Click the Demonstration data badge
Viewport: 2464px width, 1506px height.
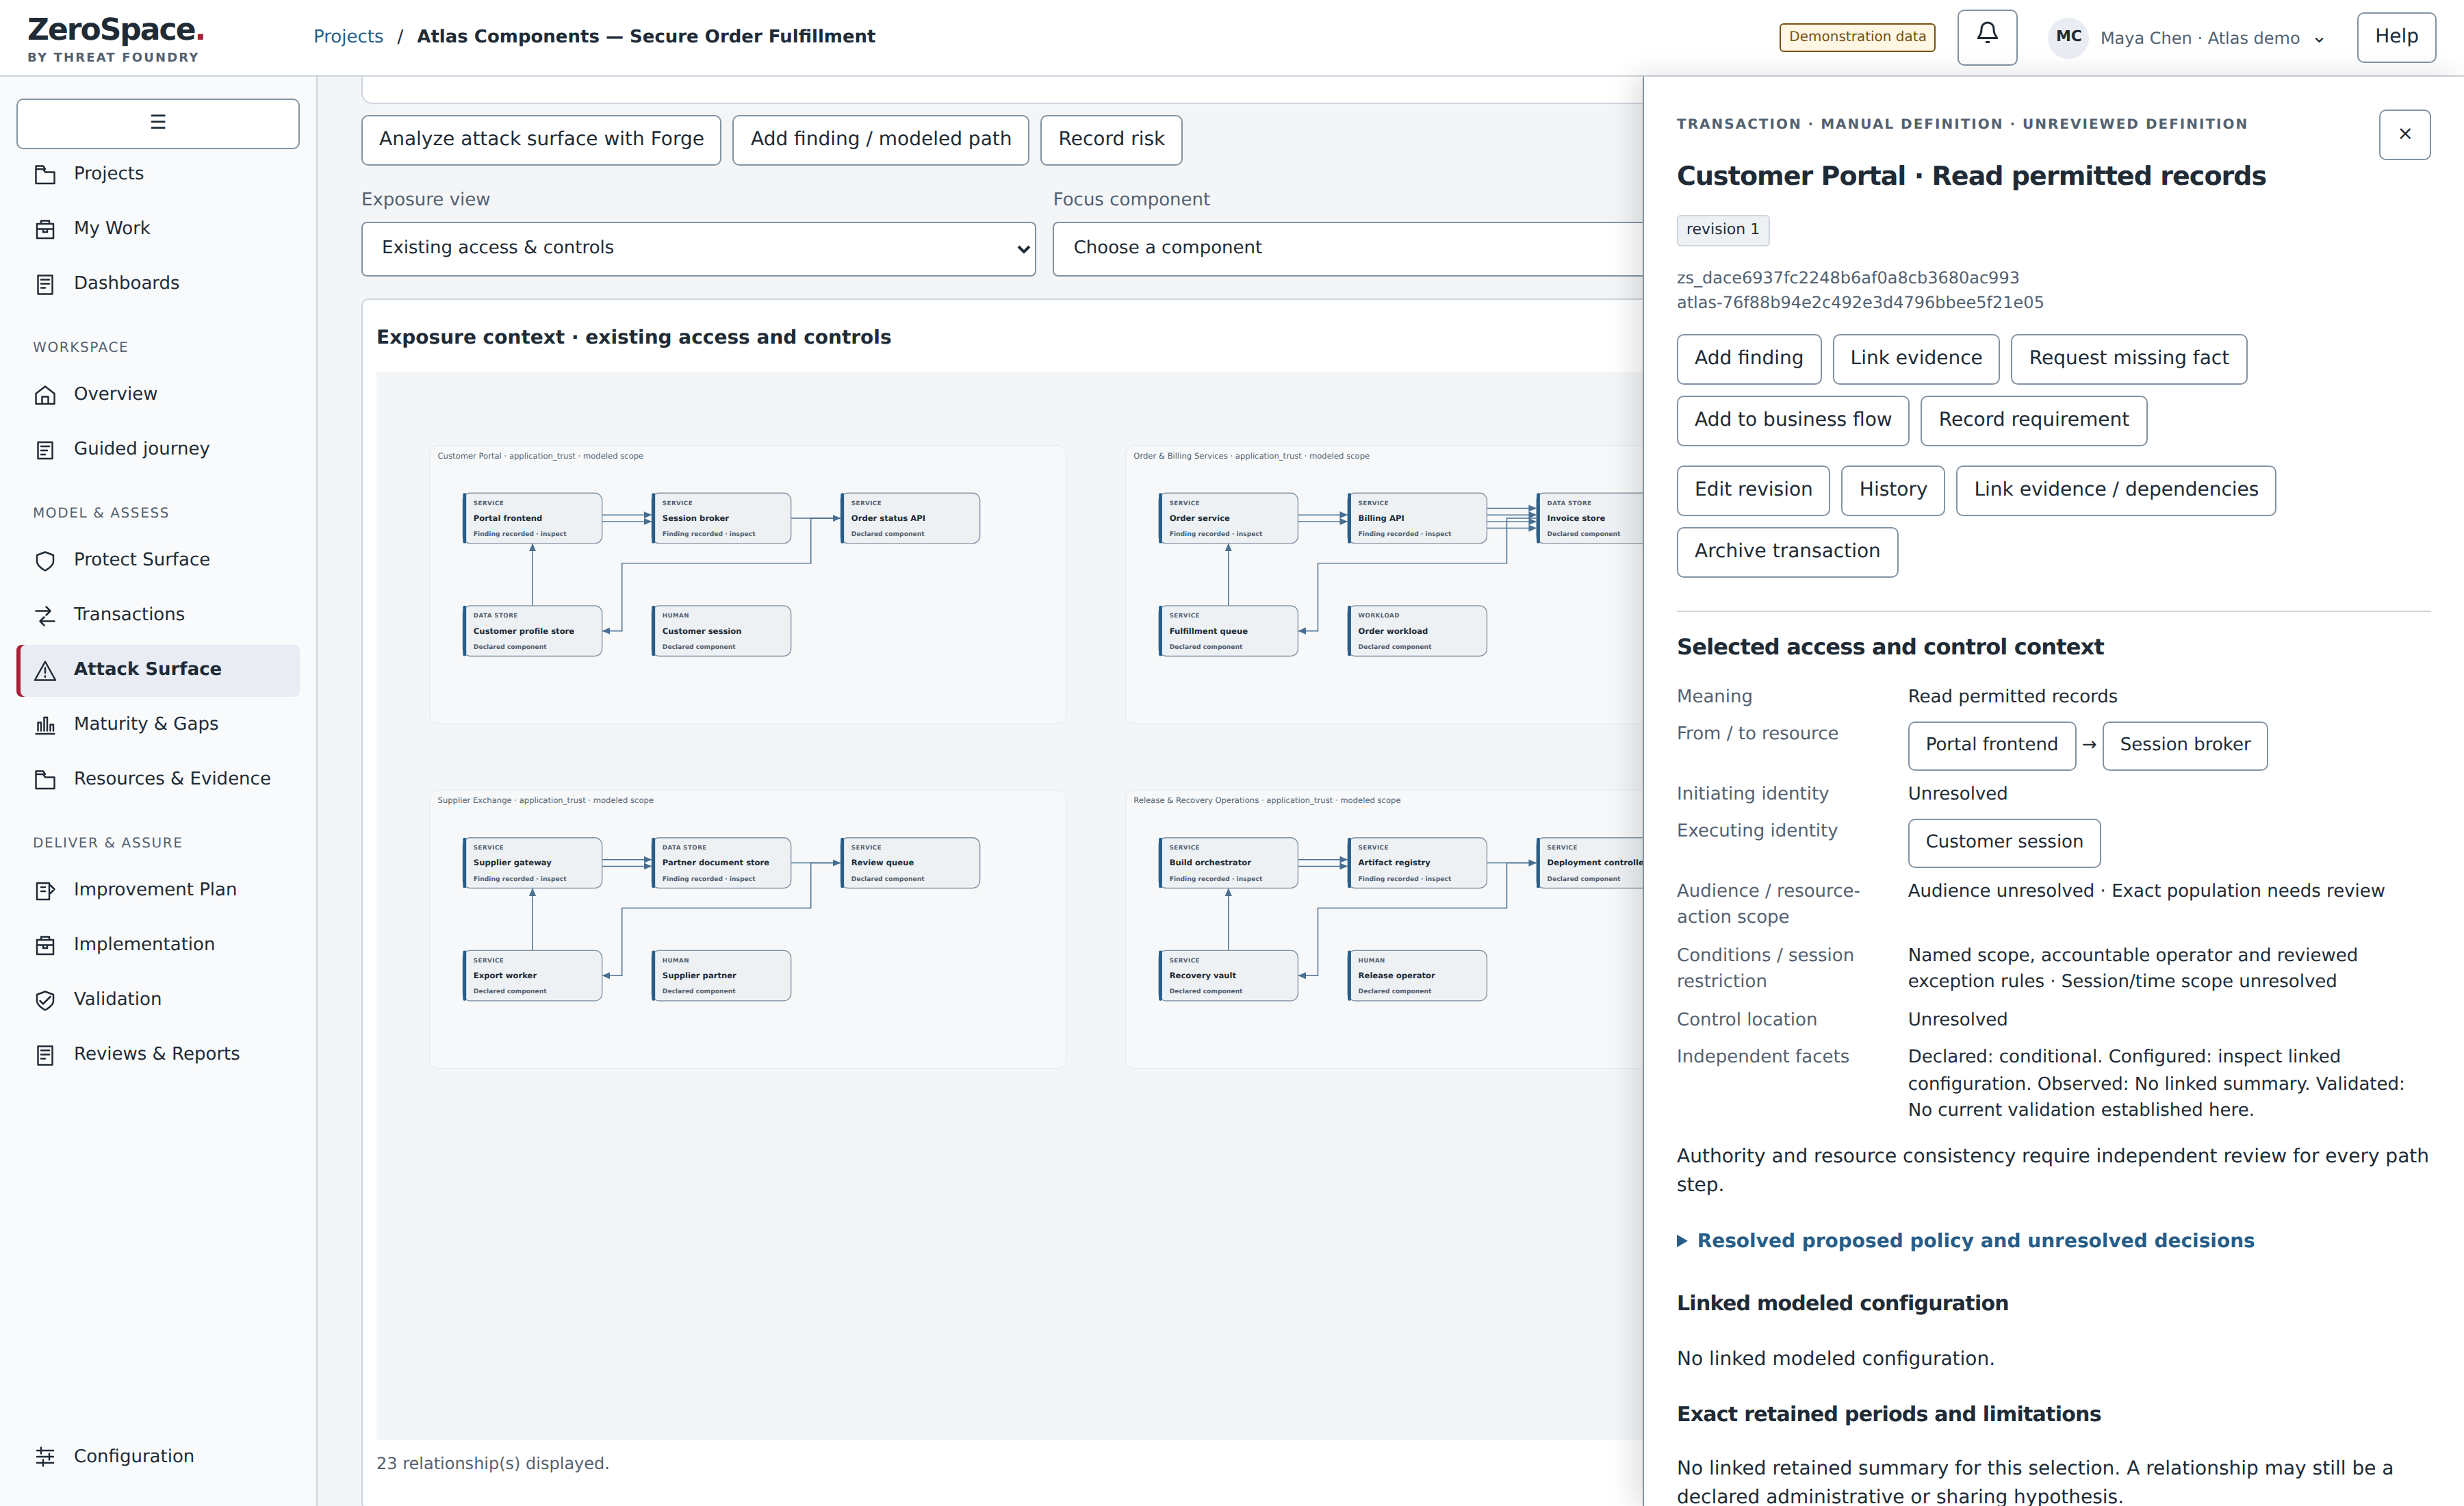point(1857,37)
